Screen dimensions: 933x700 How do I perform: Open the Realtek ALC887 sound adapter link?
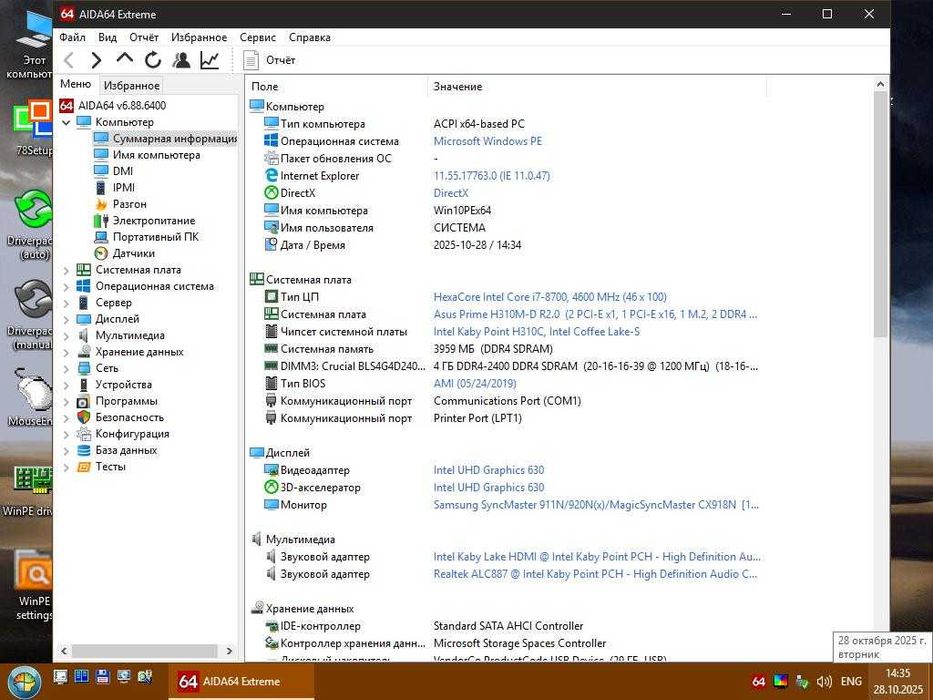point(595,574)
